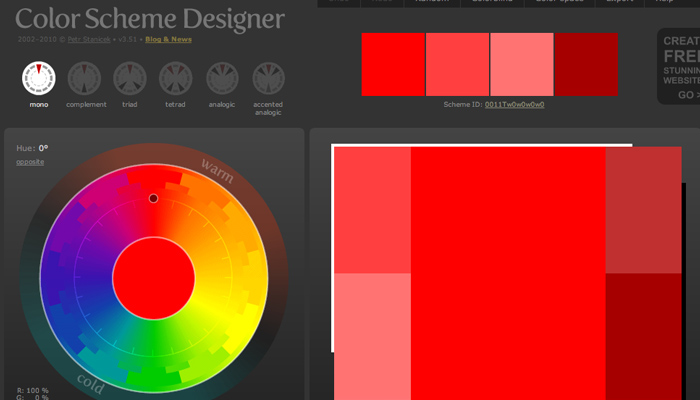Click the large pure red preview block
The image size is (700, 400).
coord(507,272)
